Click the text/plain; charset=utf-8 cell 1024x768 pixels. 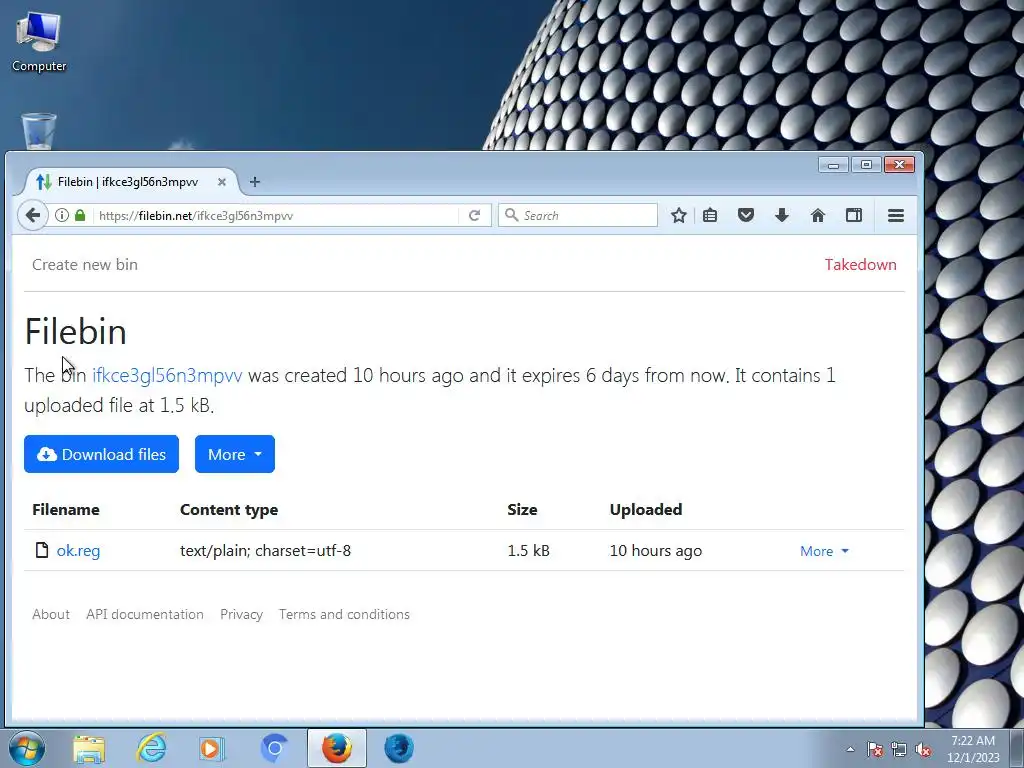[x=265, y=551]
